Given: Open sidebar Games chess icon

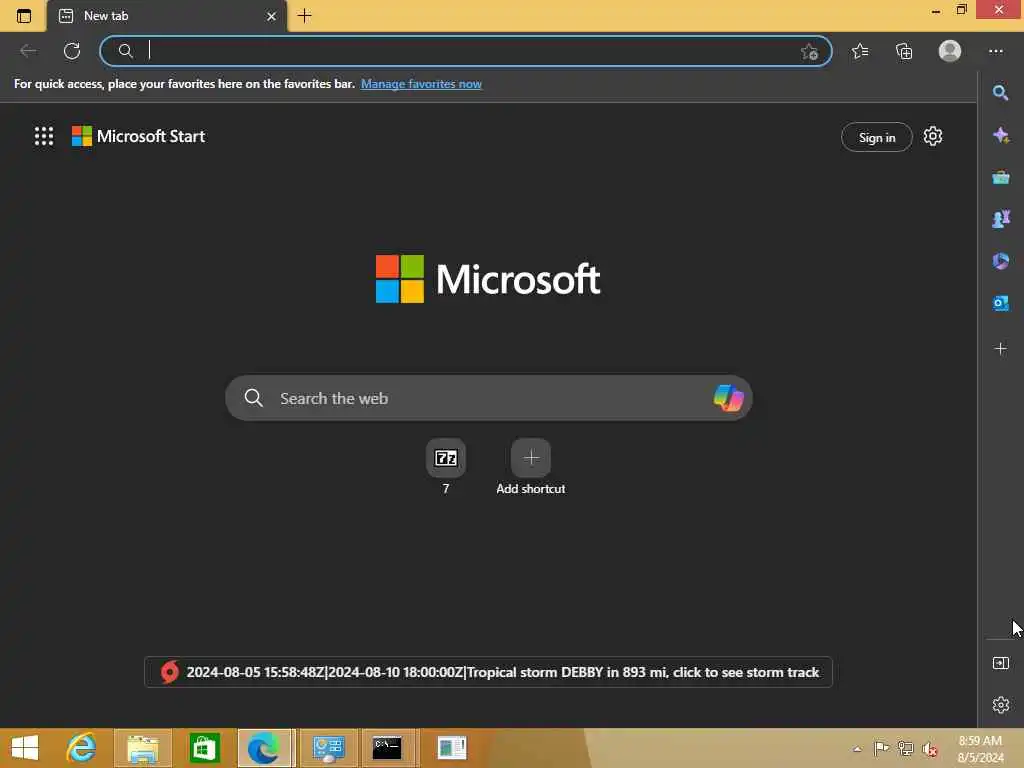Looking at the screenshot, I should (x=1000, y=219).
